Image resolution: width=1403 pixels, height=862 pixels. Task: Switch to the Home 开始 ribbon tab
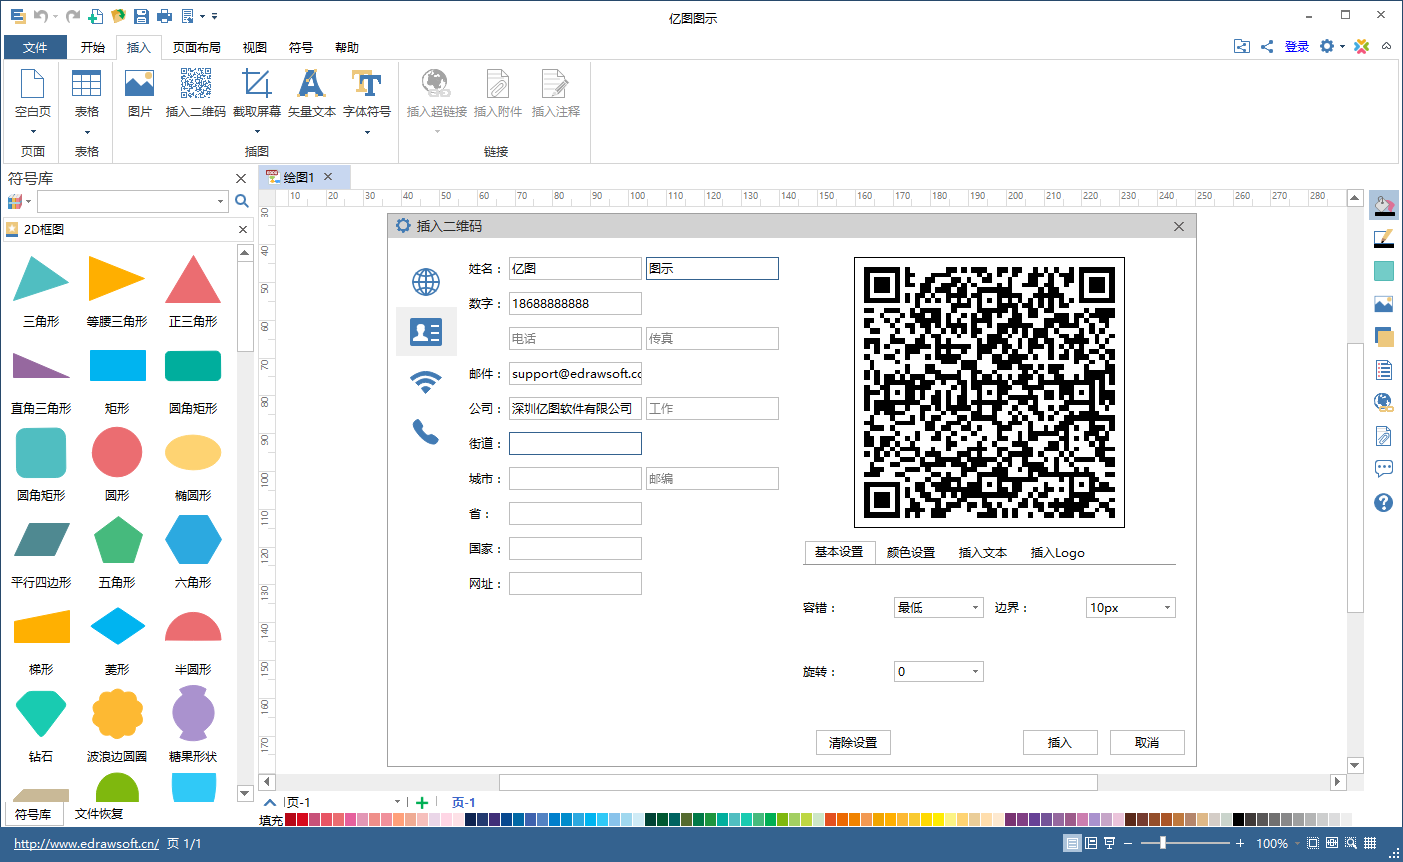tap(93, 47)
